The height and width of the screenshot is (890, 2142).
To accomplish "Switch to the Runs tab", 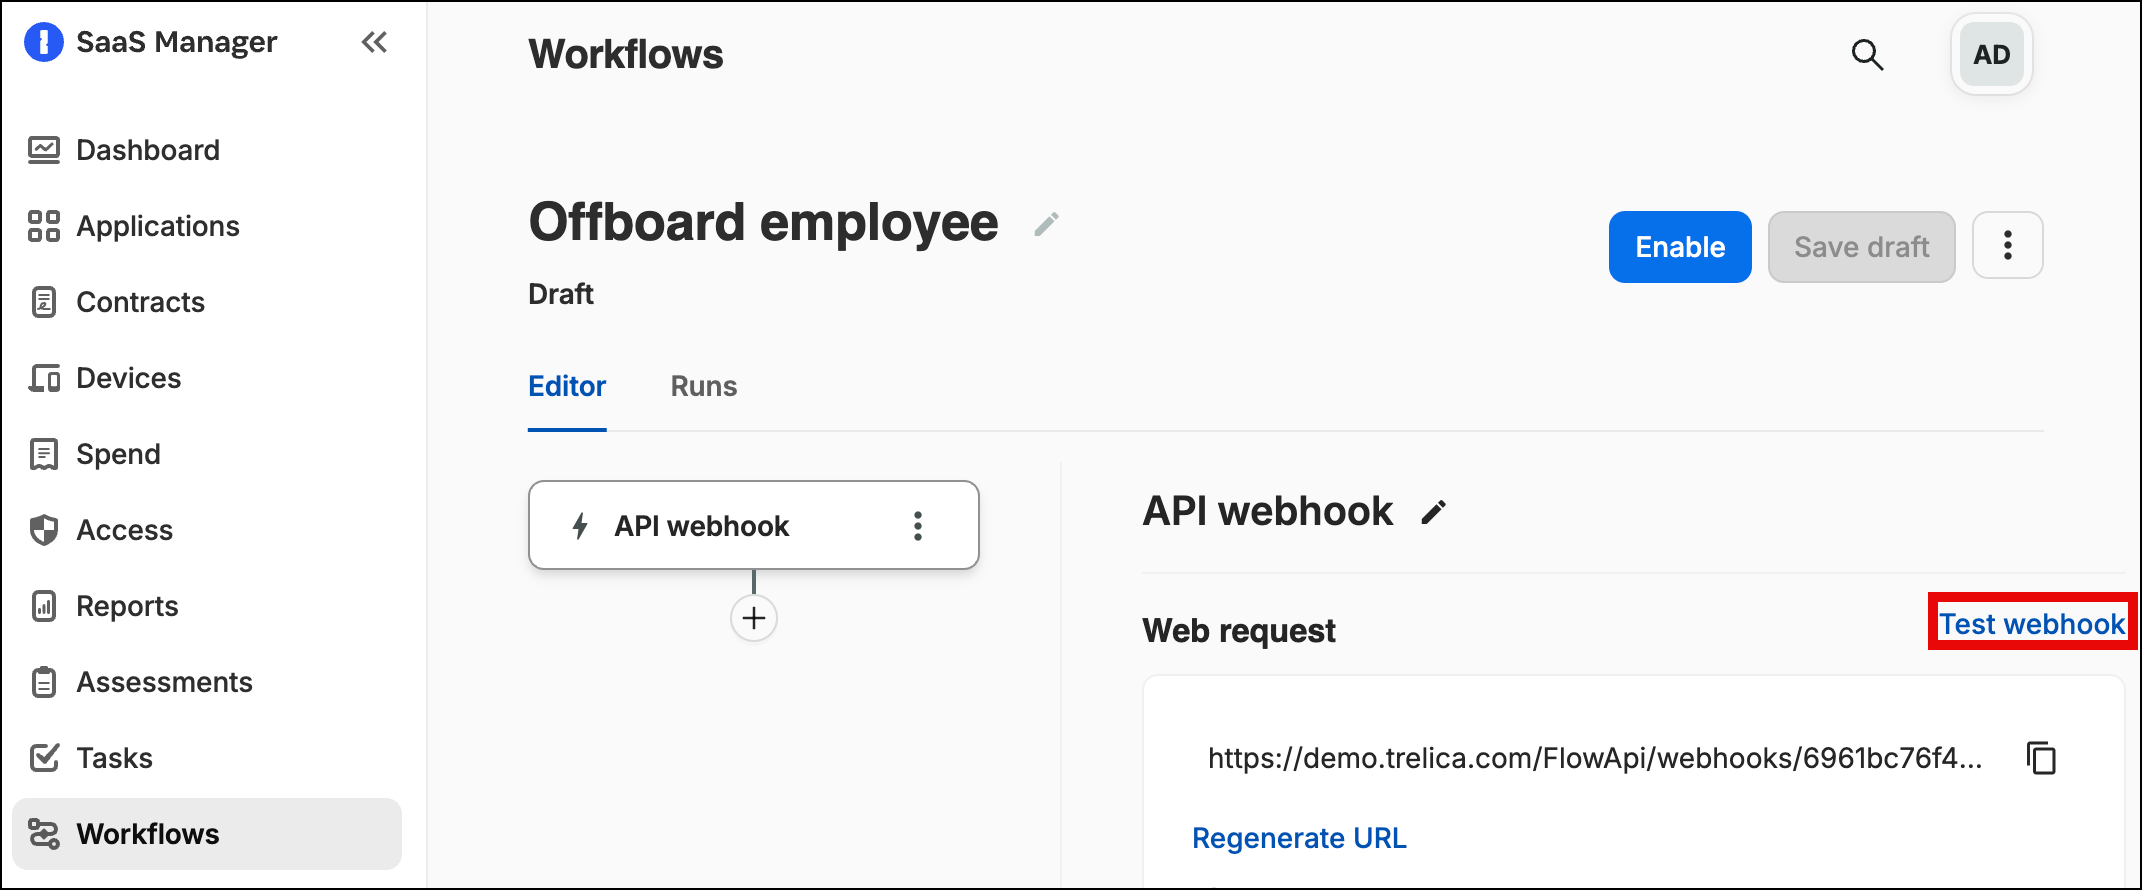I will tap(704, 386).
